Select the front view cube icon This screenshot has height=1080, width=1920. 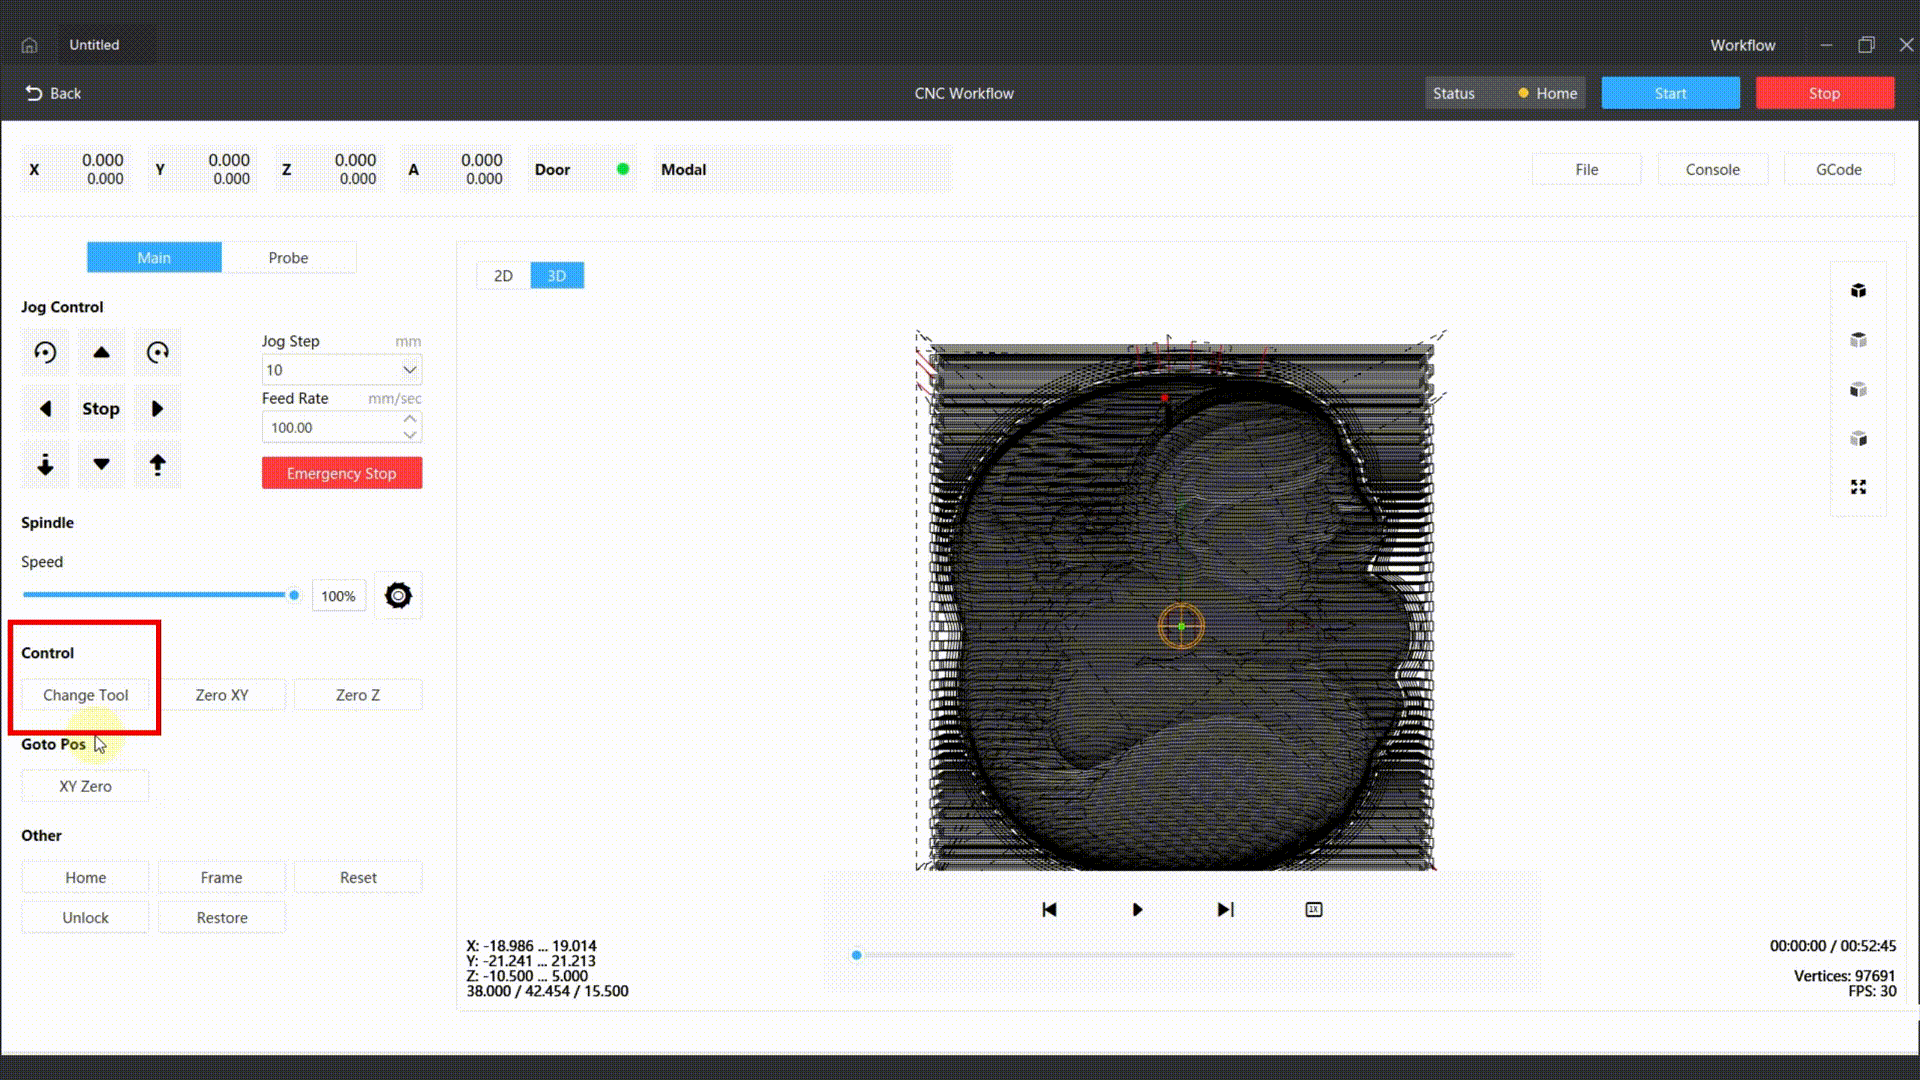tap(1858, 390)
